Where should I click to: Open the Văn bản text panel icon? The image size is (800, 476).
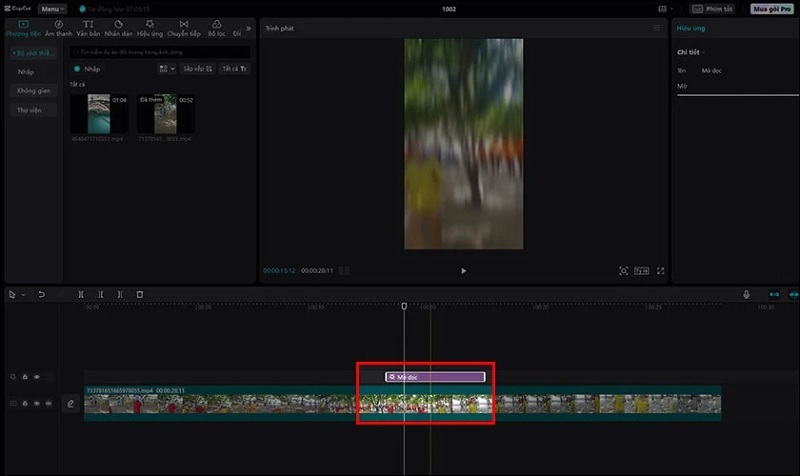pyautogui.click(x=89, y=27)
